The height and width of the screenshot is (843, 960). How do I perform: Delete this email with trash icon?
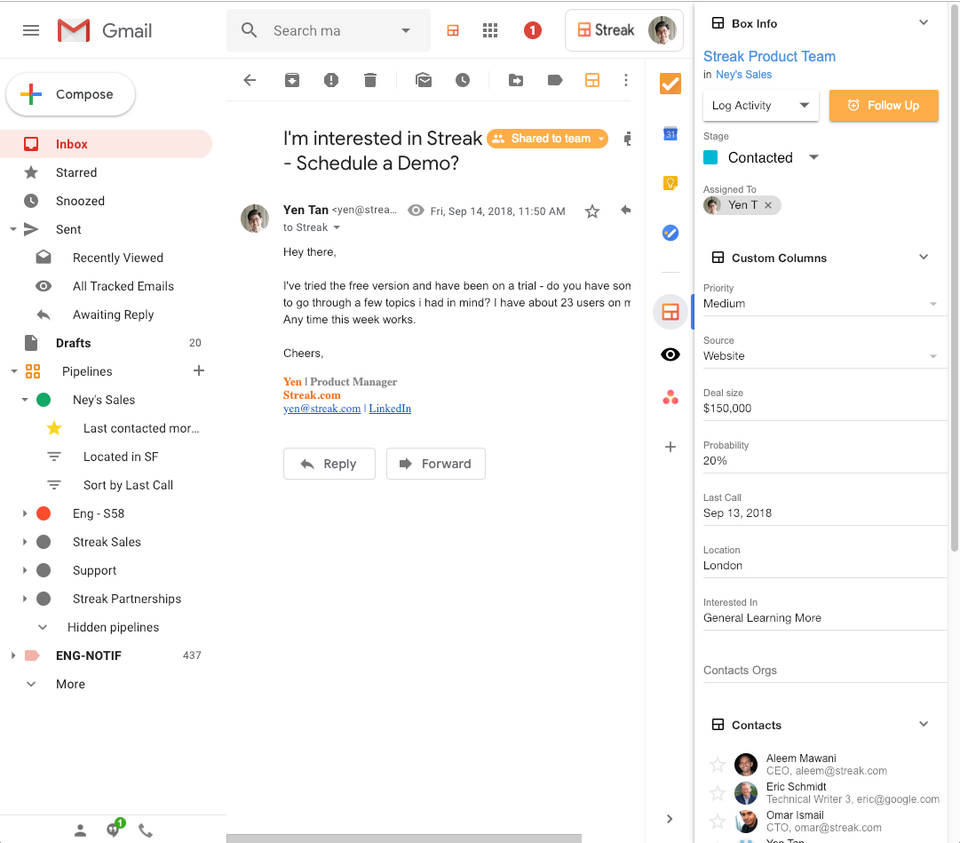tap(370, 80)
